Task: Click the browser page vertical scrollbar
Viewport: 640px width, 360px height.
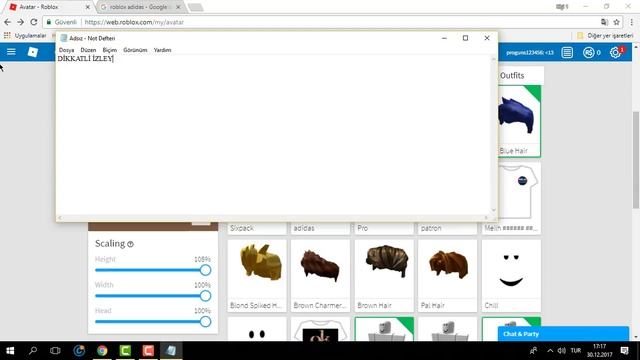Action: pyautogui.click(x=636, y=159)
